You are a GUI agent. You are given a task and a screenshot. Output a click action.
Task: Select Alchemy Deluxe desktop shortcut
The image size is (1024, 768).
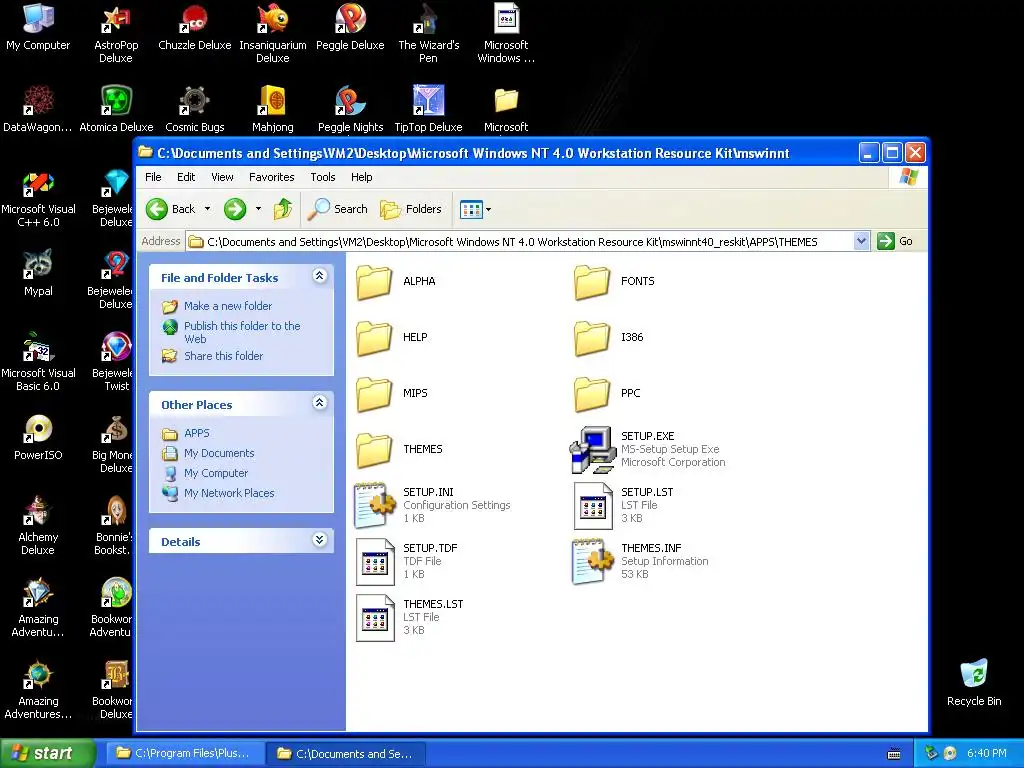click(x=38, y=525)
